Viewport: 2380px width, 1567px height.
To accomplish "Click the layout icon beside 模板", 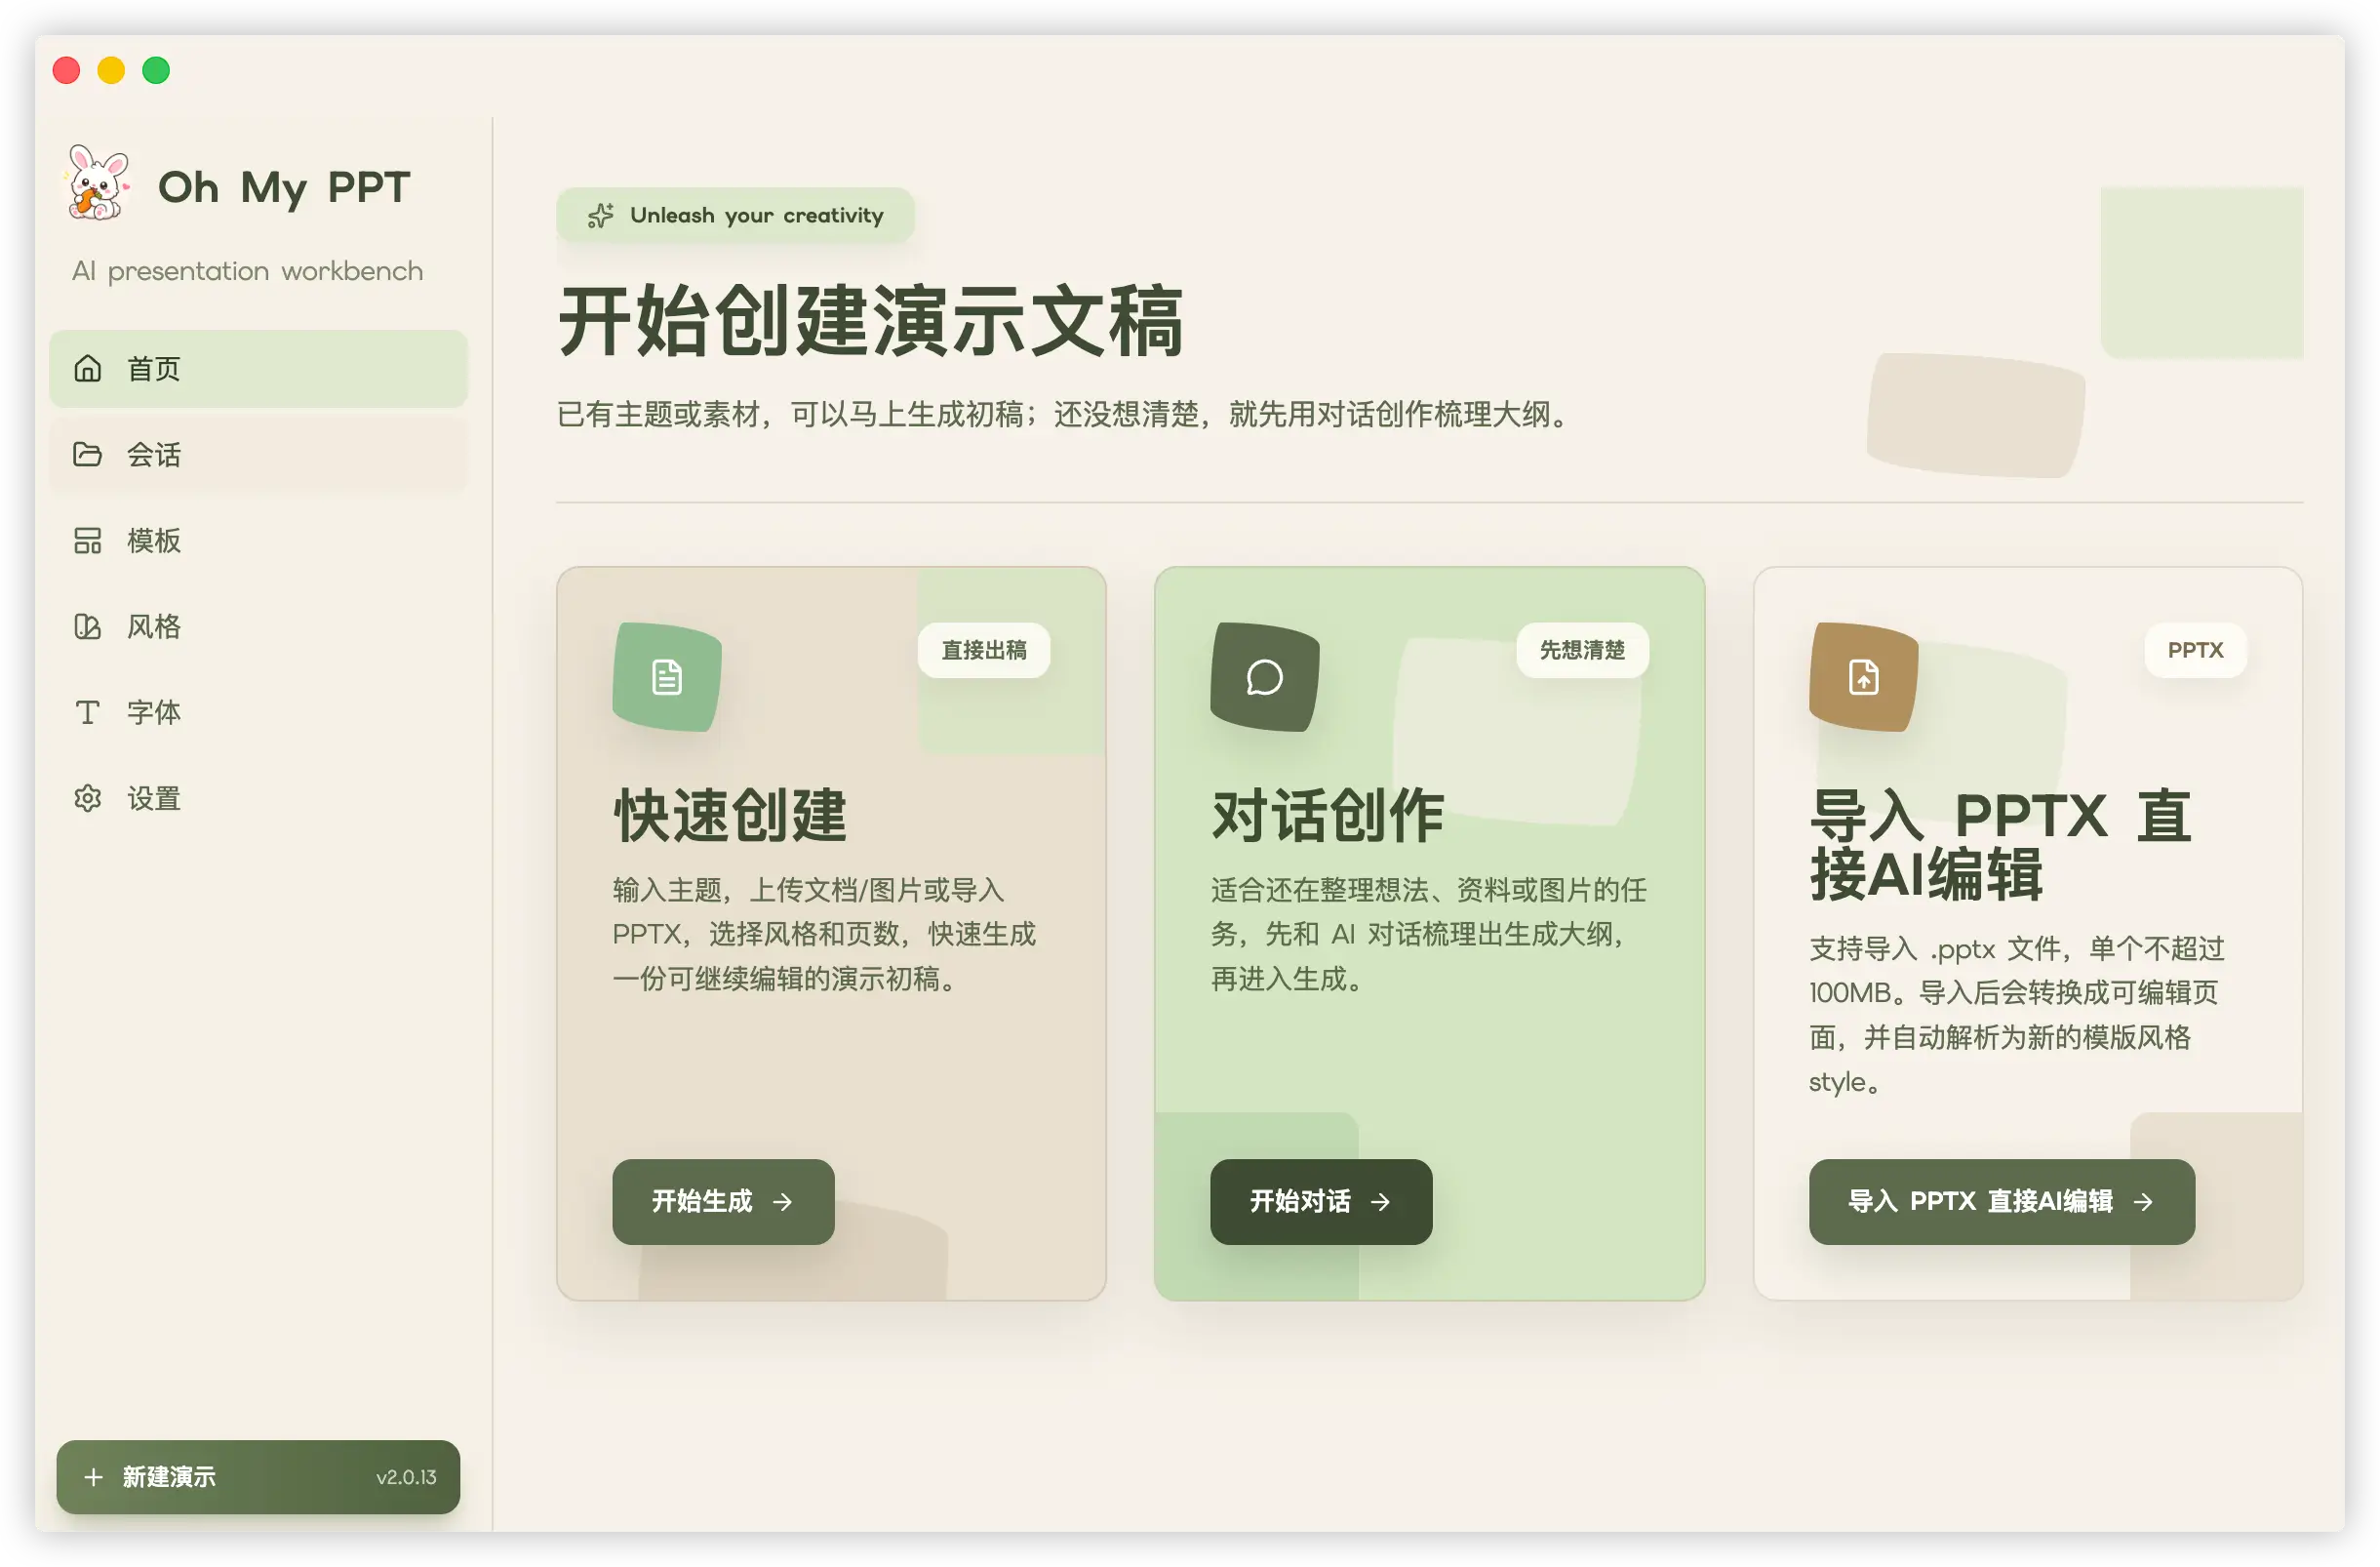I will [x=88, y=540].
